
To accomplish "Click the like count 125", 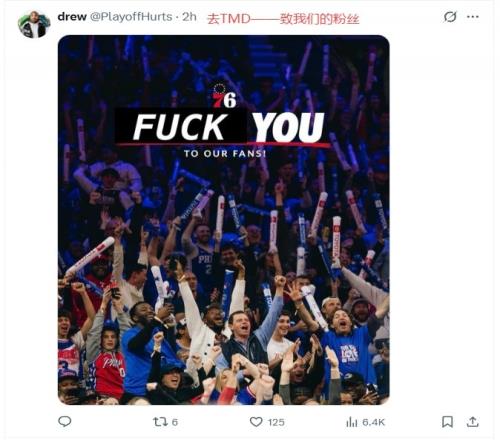I will click(276, 422).
